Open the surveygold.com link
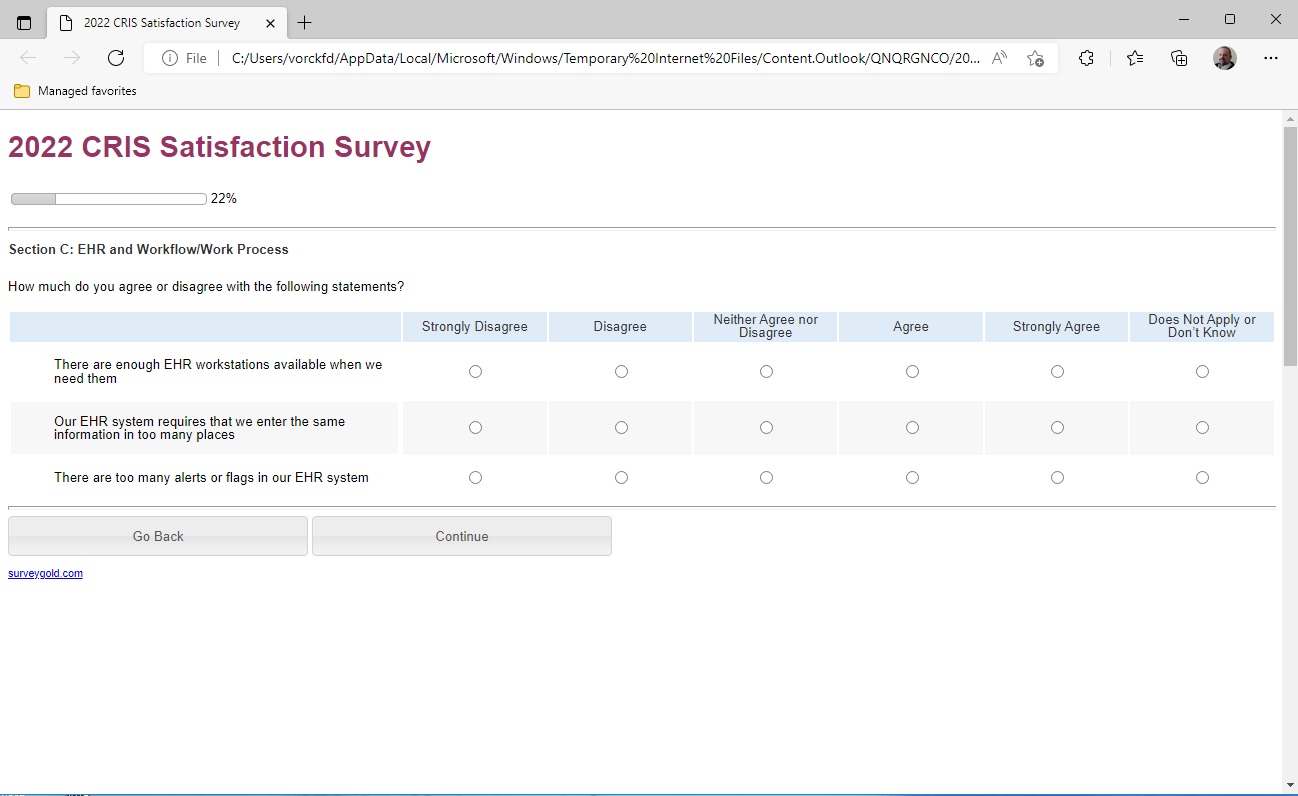Screen dimensions: 1298x796 pos(45,574)
